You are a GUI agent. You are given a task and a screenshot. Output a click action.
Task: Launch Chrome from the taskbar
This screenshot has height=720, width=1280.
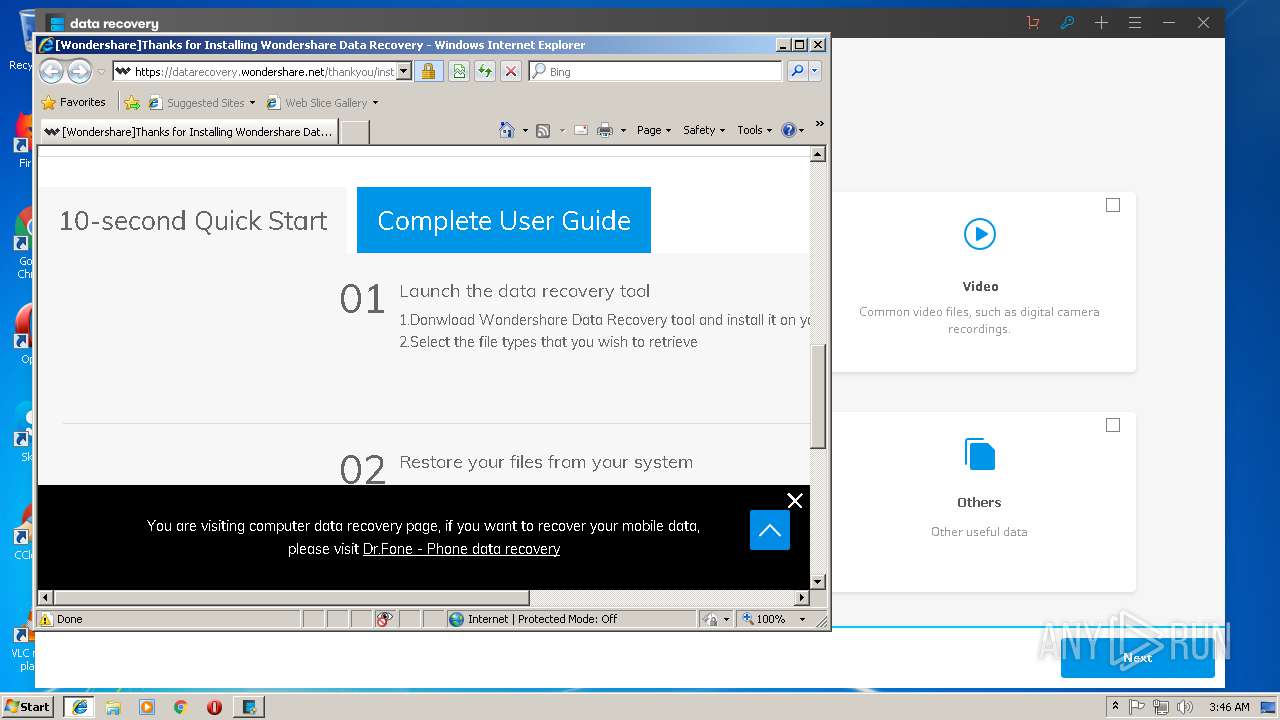pyautogui.click(x=181, y=706)
